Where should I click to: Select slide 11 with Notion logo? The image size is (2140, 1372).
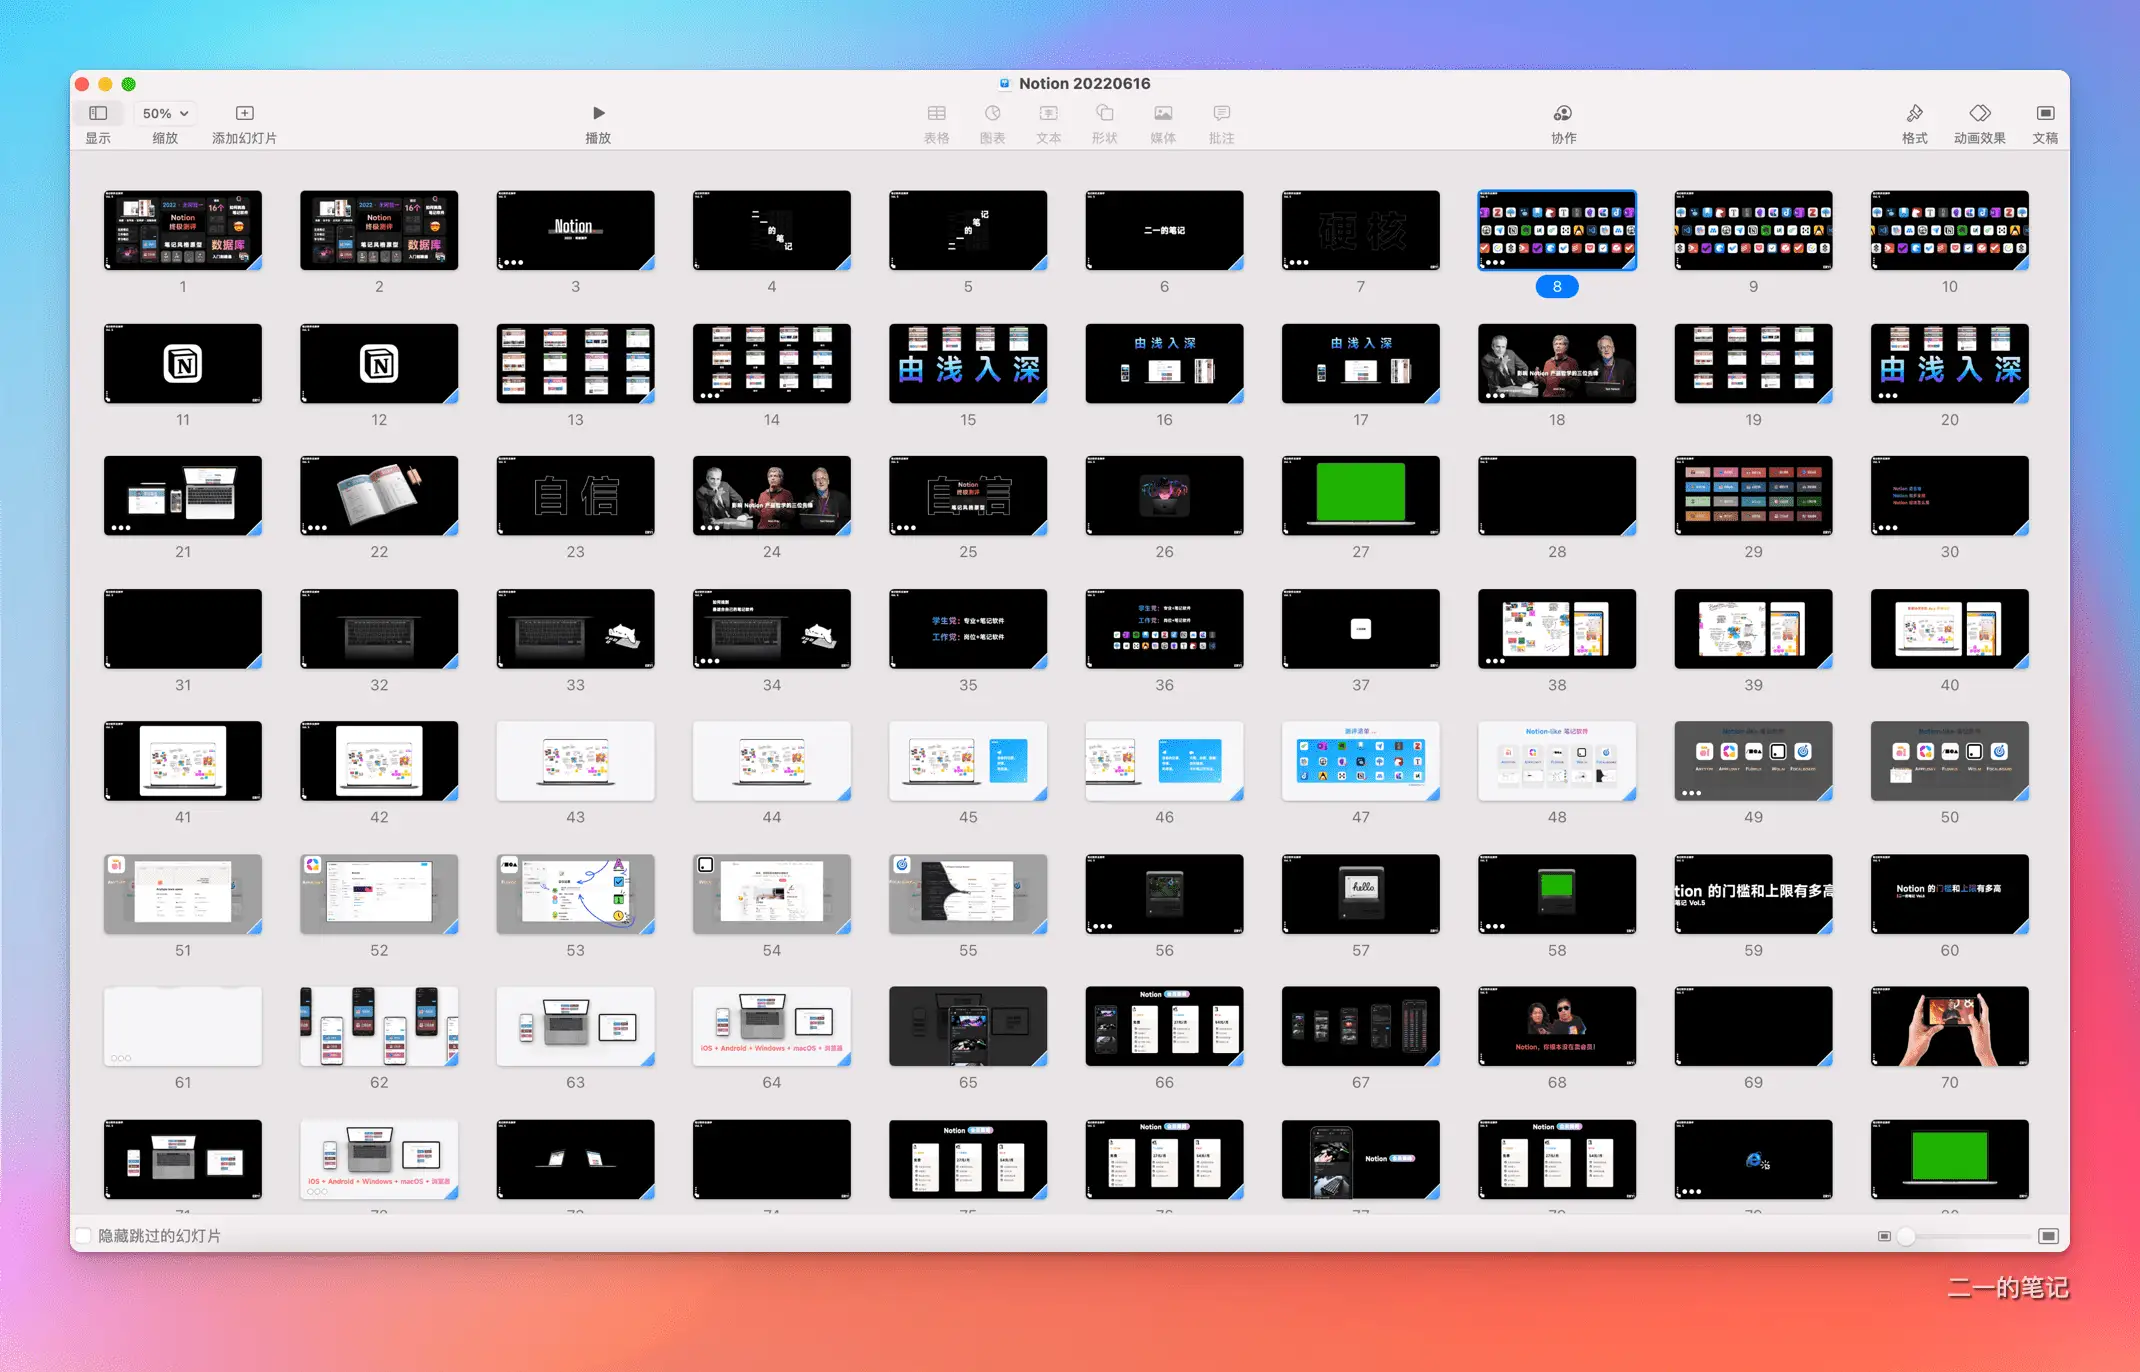pos(183,363)
